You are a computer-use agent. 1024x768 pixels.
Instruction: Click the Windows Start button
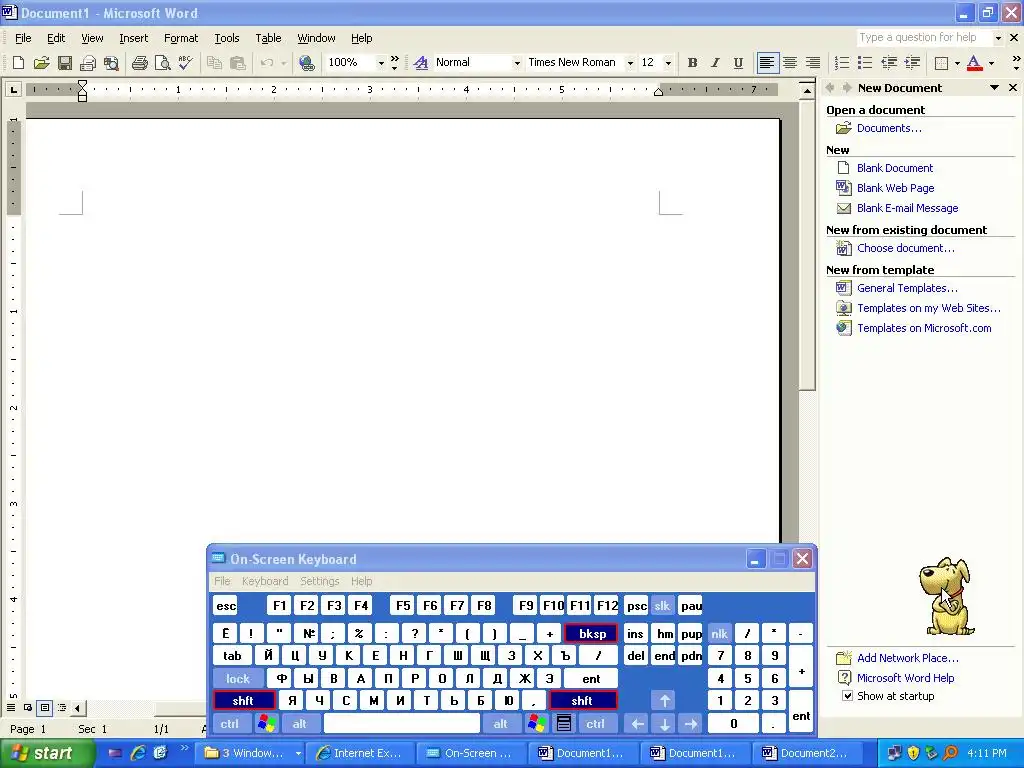(46, 753)
